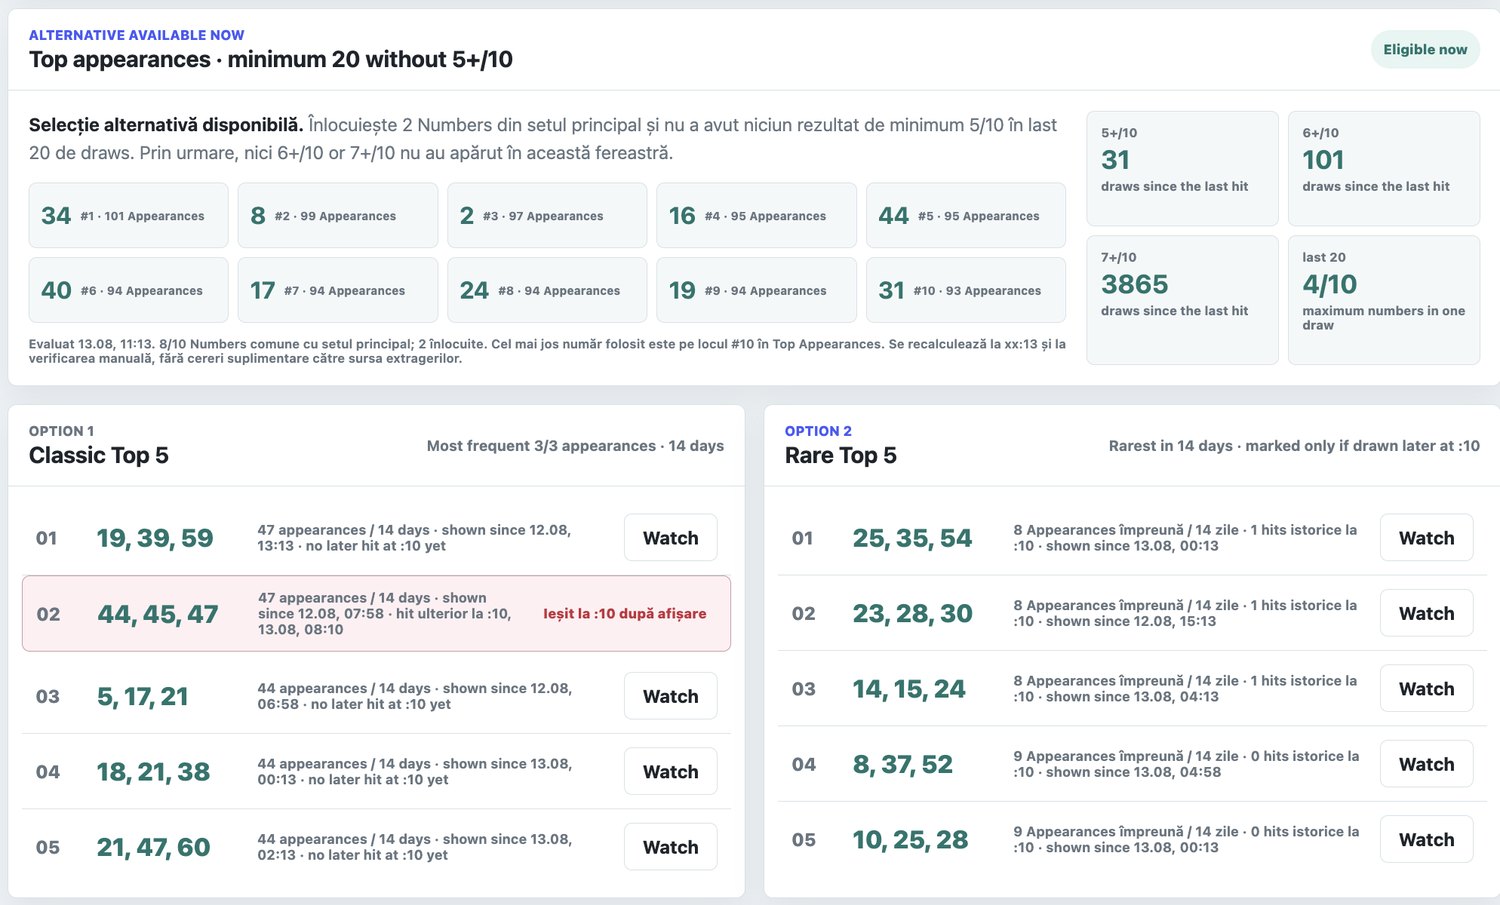
Task: Select number 31 chip with 93 Appearances
Action: pos(966,290)
